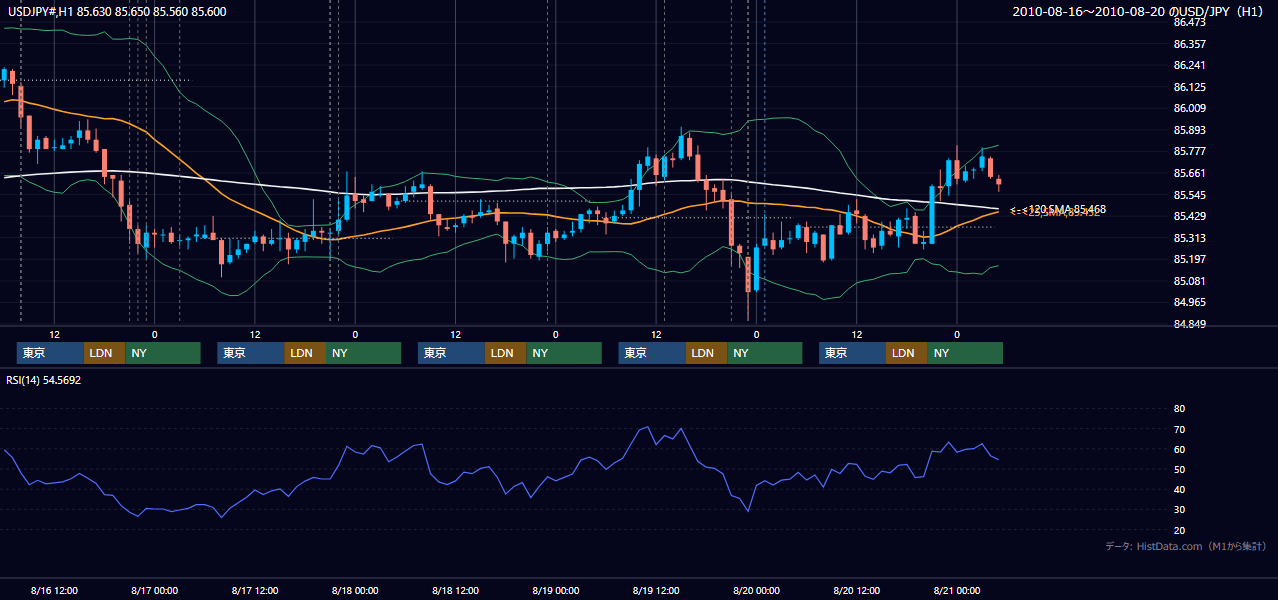Click the NY session block ending near 8/17 00:00
Viewport: 1278px width, 600px height.
pyautogui.click(x=163, y=353)
